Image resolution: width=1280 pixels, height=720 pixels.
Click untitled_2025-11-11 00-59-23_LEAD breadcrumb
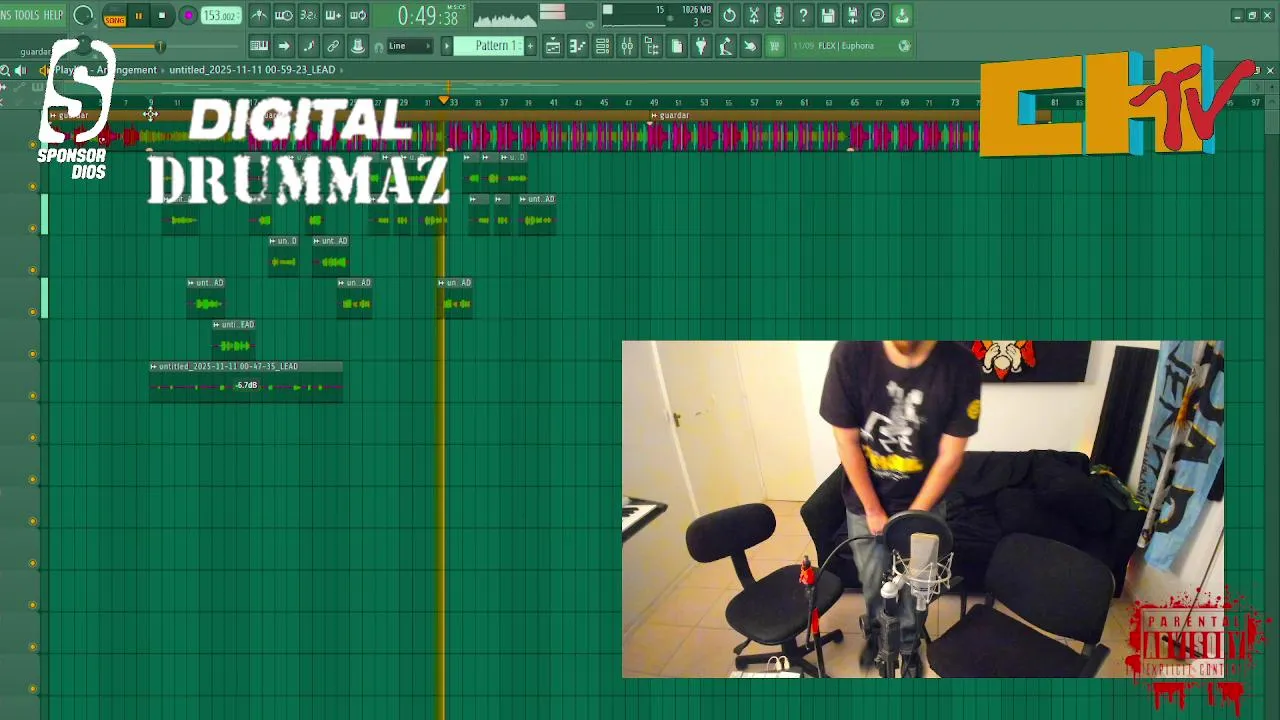pos(252,70)
